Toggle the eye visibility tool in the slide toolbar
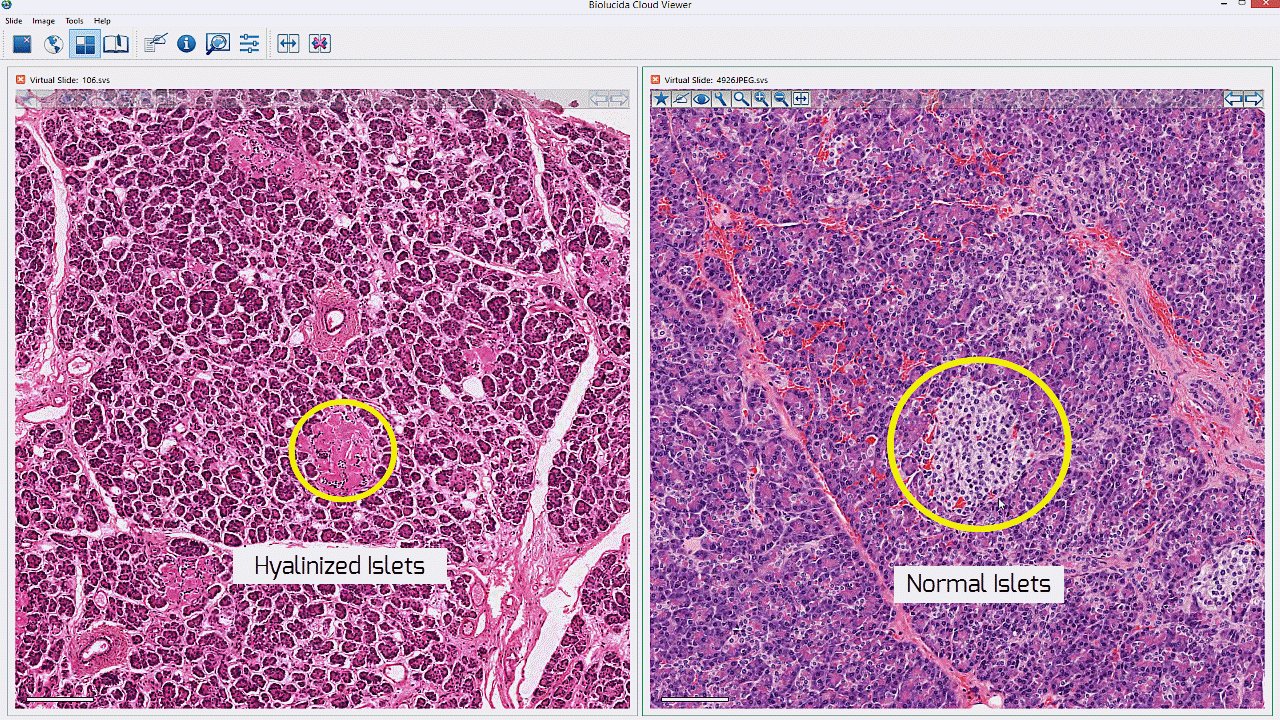 click(701, 99)
